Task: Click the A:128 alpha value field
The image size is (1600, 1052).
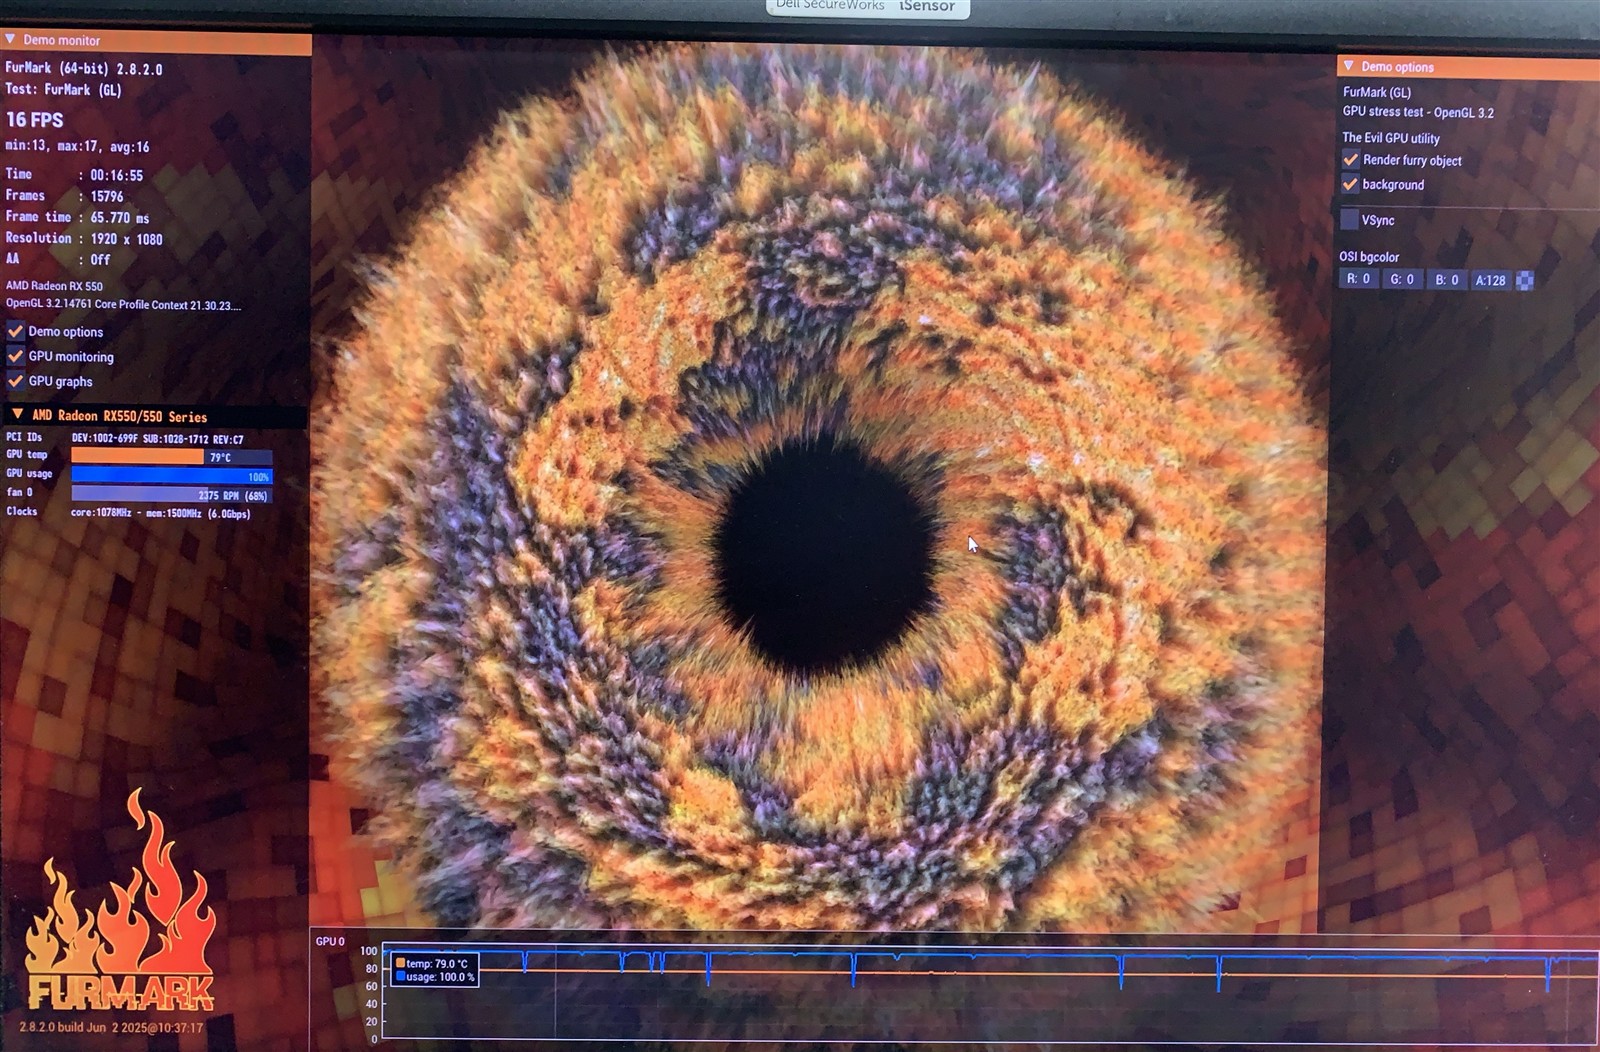Action: pos(1490,281)
